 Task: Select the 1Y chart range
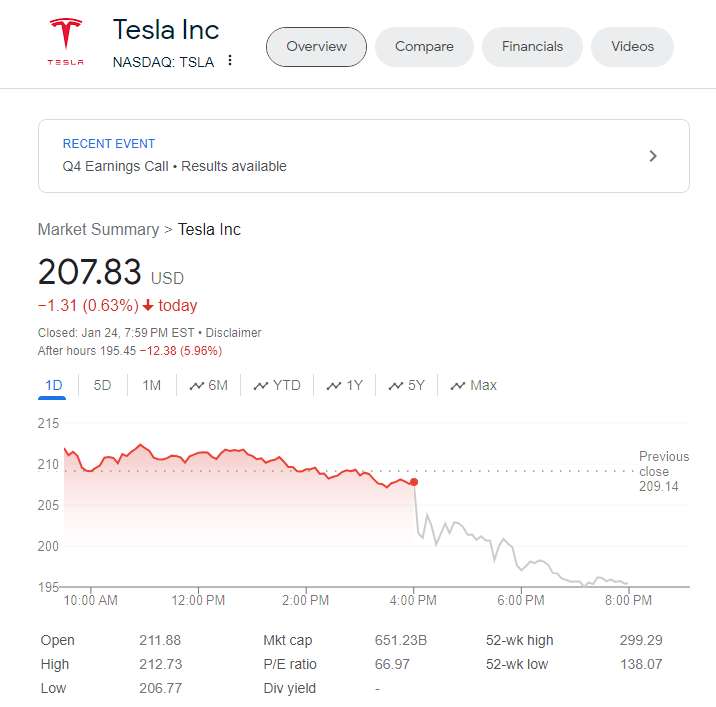coord(345,385)
